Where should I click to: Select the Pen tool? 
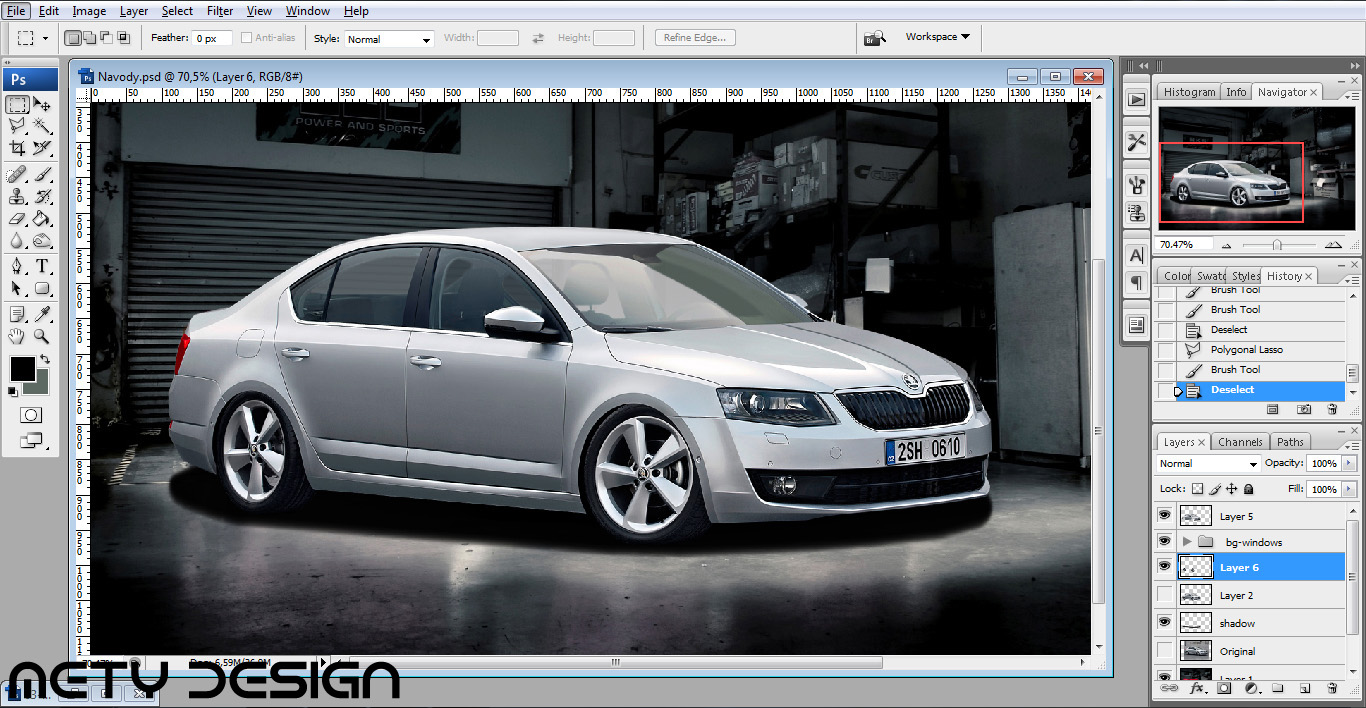pyautogui.click(x=17, y=267)
